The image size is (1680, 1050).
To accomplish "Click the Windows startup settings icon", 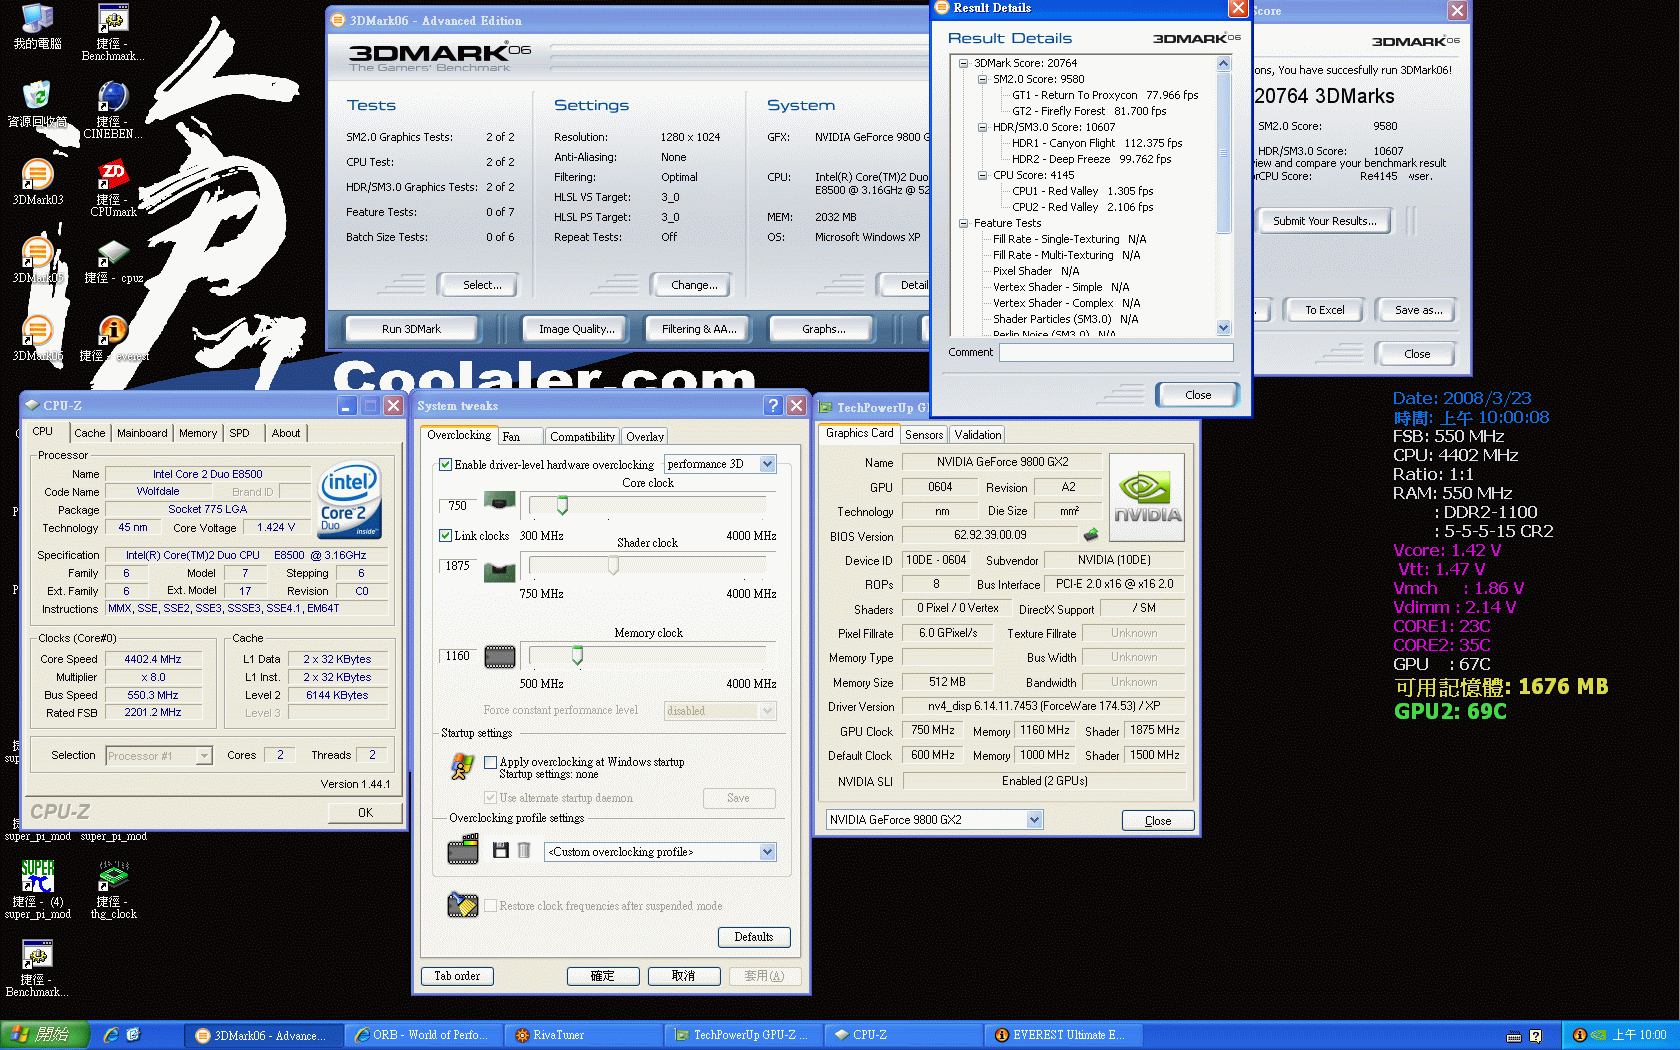I will (x=462, y=767).
